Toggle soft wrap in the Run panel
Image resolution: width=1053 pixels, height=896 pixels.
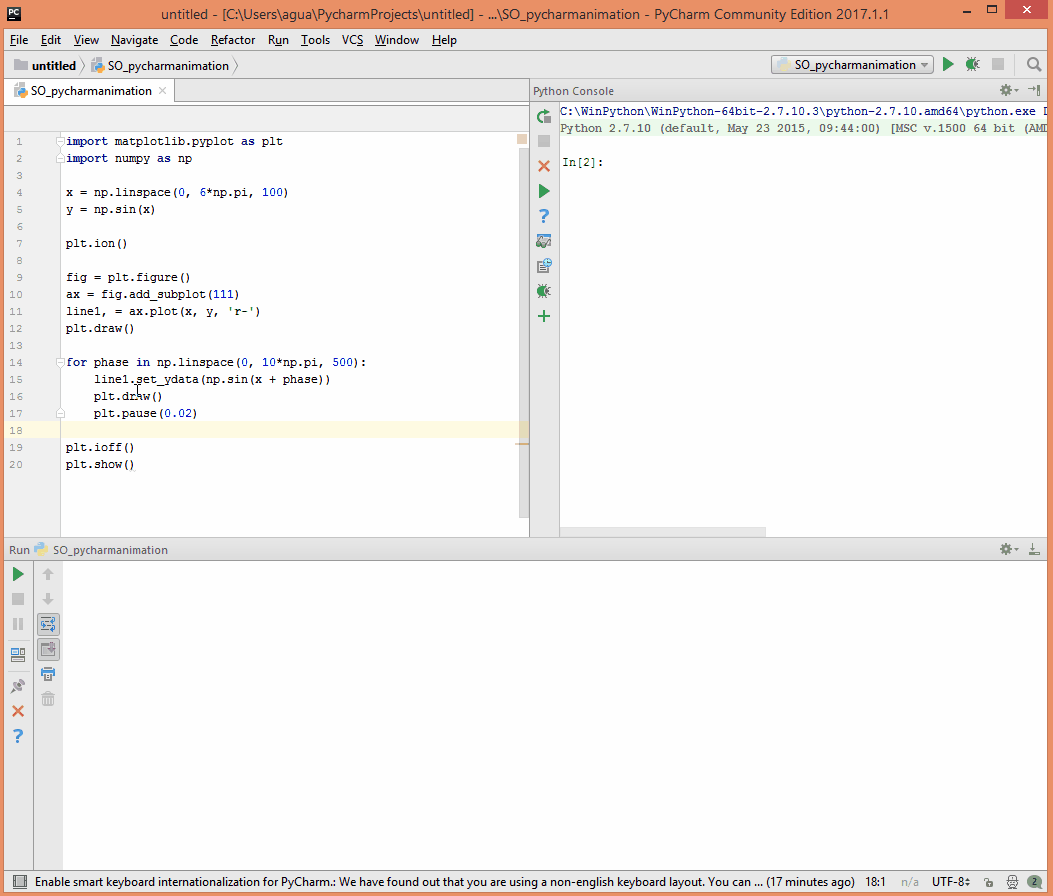point(47,624)
